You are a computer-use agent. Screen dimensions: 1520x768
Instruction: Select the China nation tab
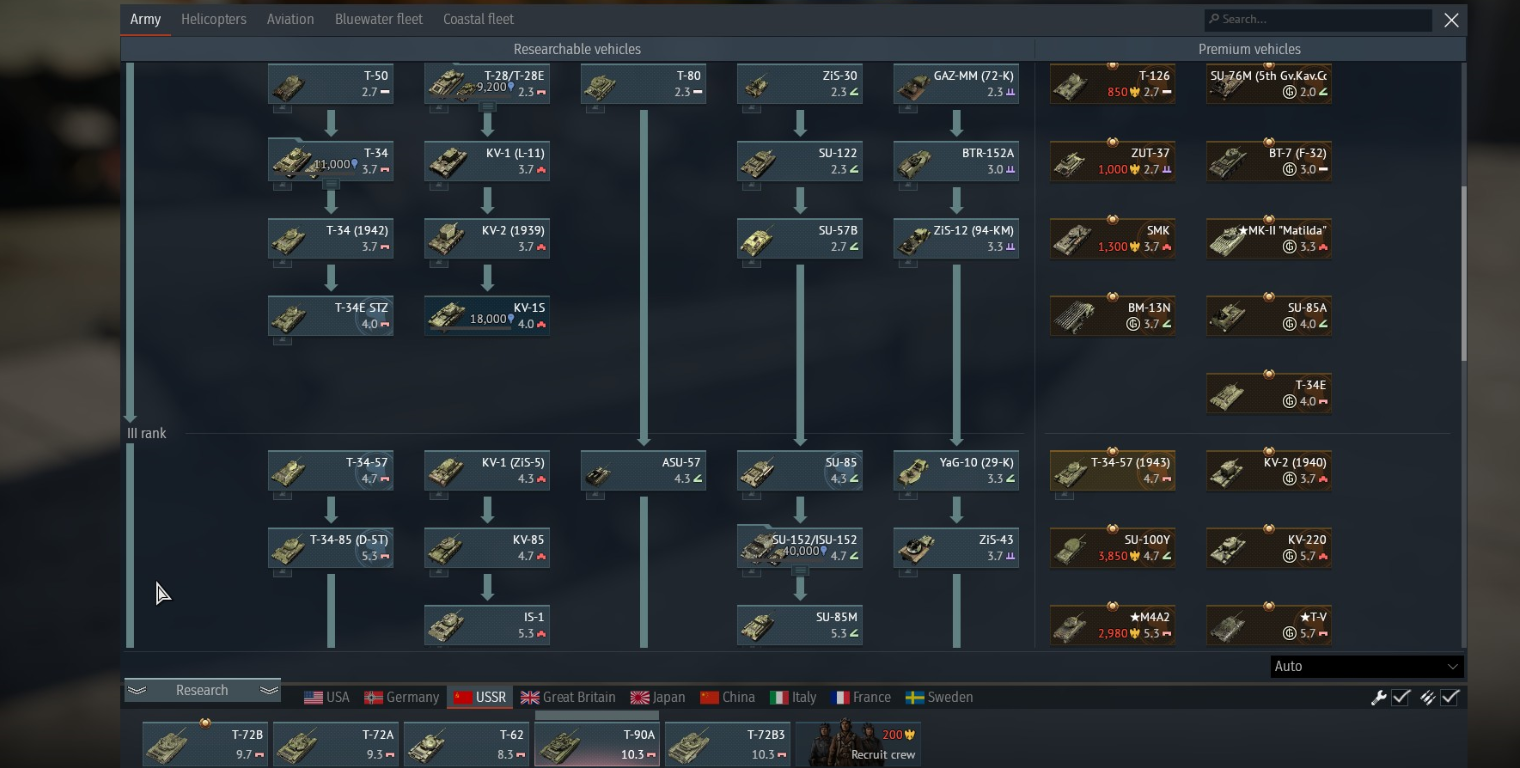pos(727,697)
